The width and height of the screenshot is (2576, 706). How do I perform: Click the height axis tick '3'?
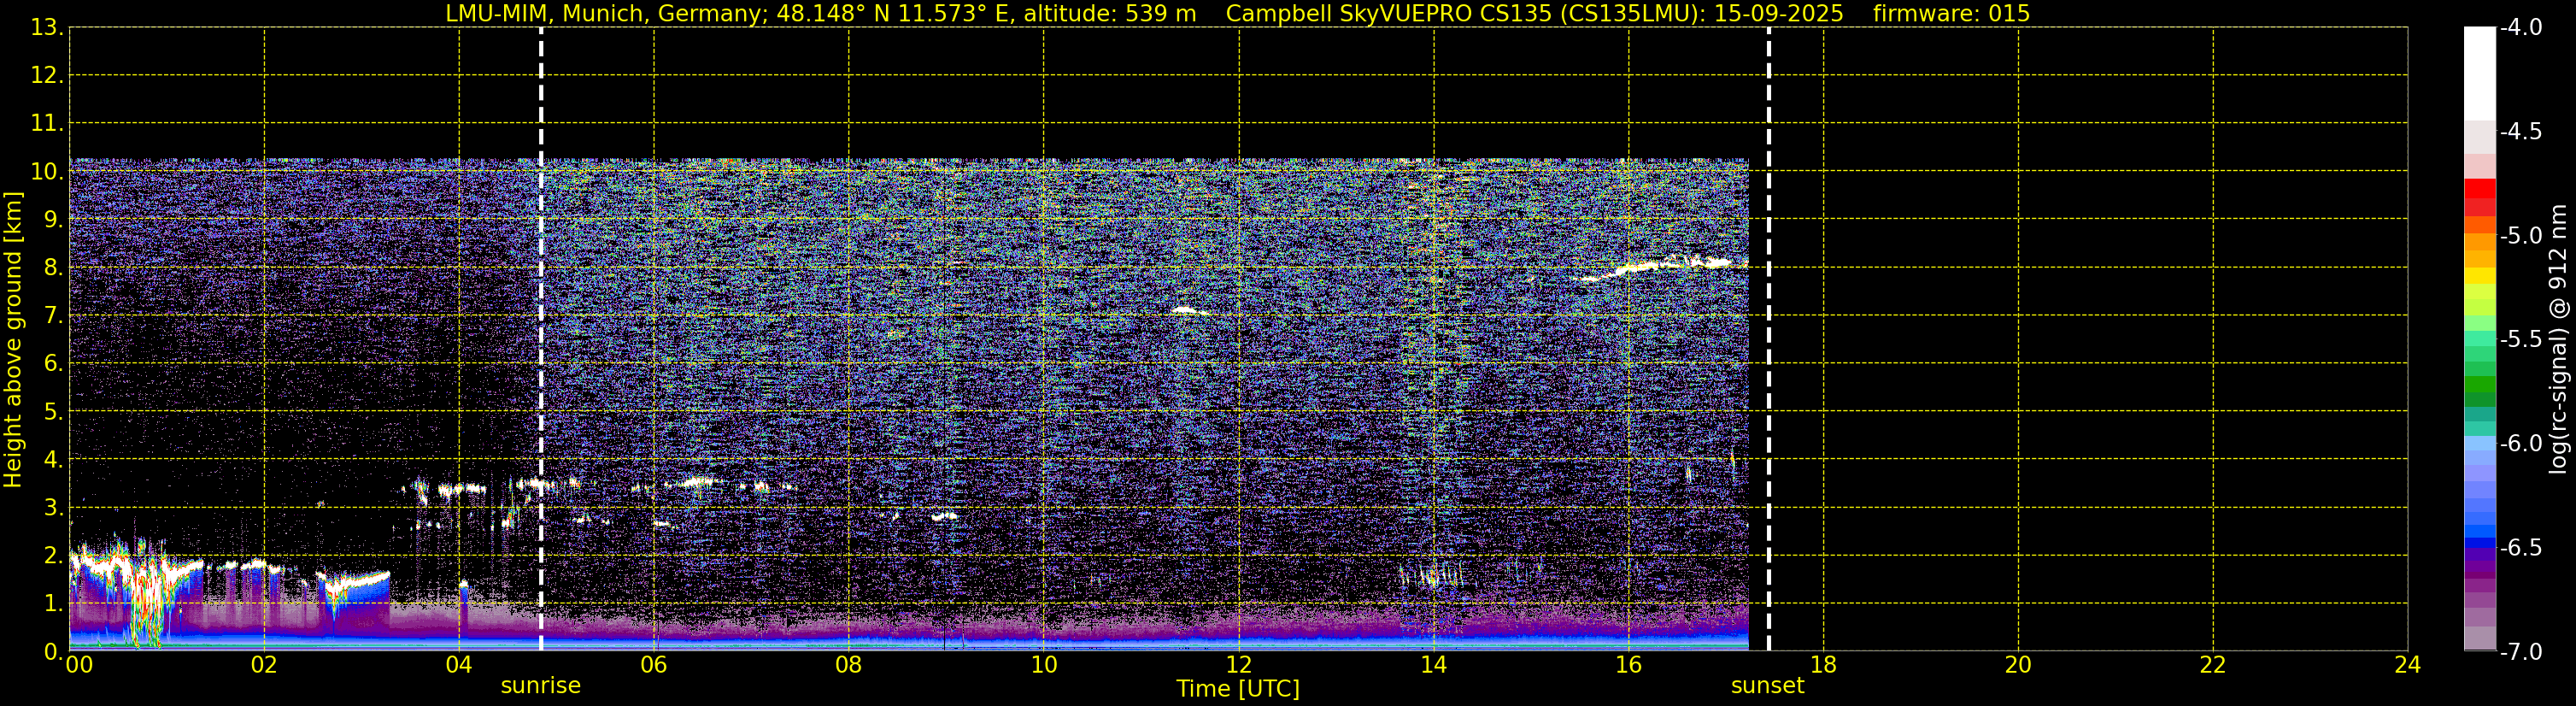point(52,508)
